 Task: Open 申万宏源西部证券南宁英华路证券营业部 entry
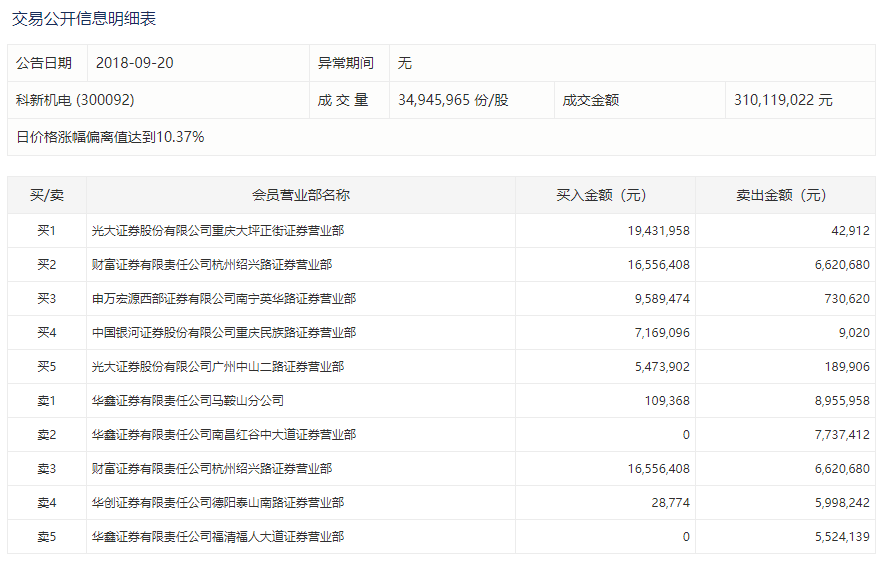[x=223, y=299]
